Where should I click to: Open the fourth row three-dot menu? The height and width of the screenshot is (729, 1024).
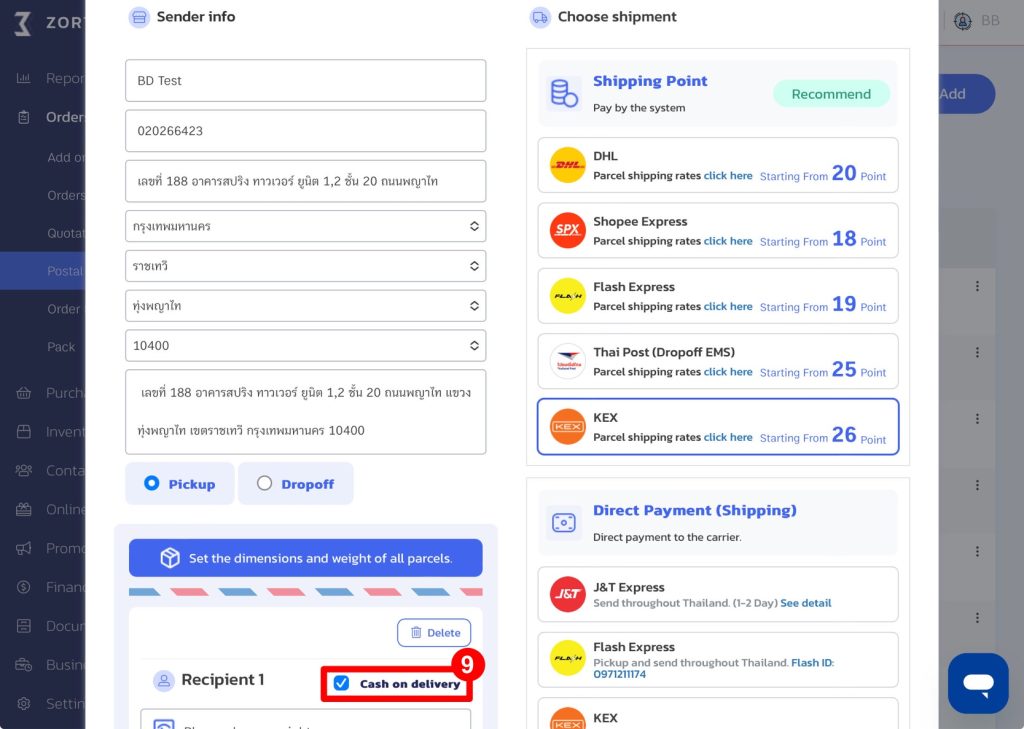[977, 485]
